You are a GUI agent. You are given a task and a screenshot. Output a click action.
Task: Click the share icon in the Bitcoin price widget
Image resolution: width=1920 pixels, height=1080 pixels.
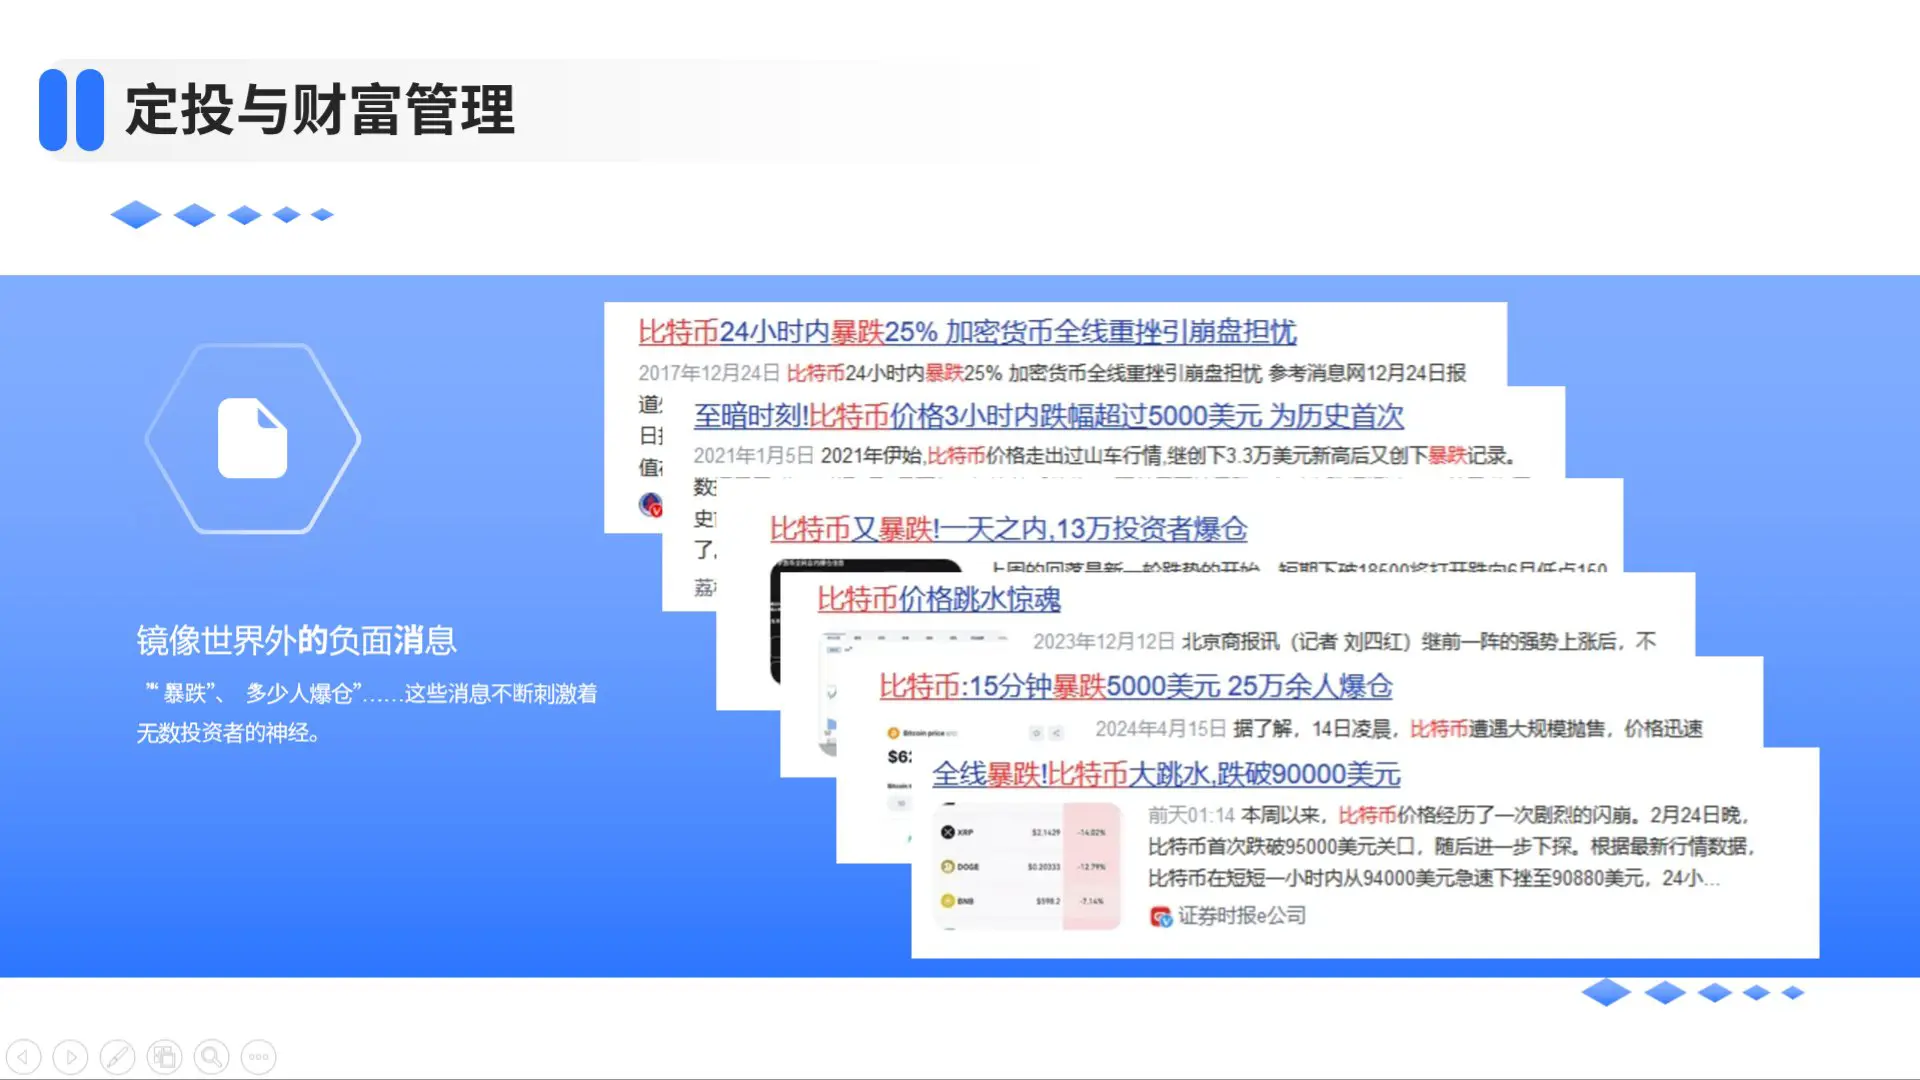click(1057, 733)
